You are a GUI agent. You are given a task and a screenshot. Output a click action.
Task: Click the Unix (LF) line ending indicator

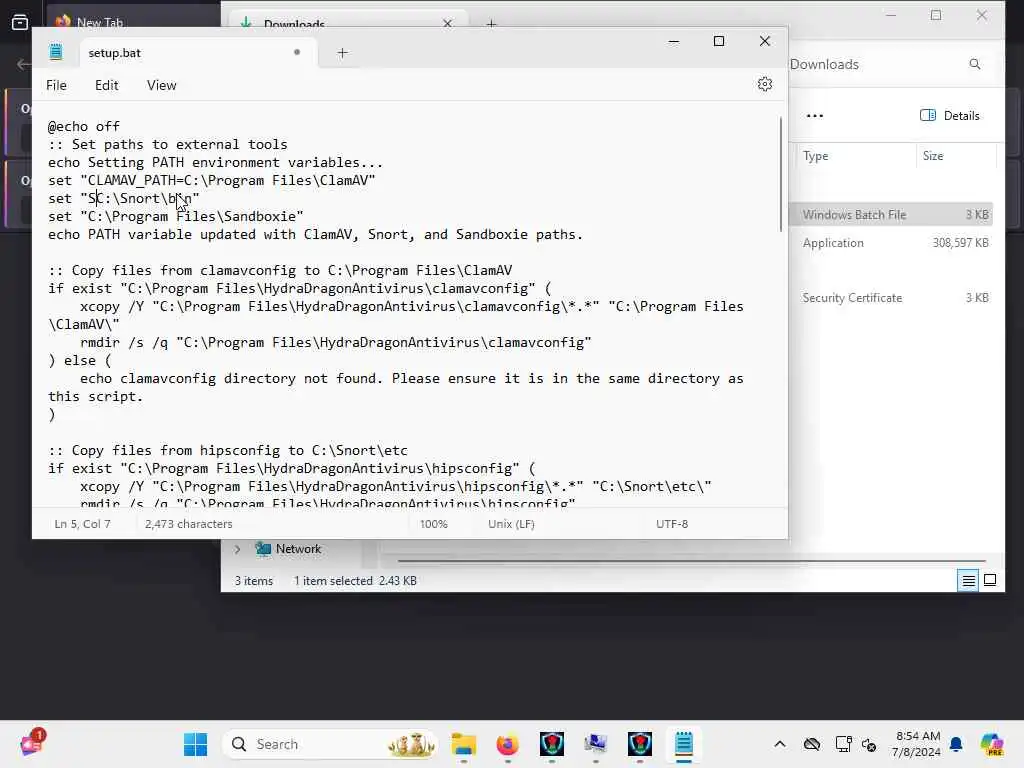pyautogui.click(x=511, y=524)
